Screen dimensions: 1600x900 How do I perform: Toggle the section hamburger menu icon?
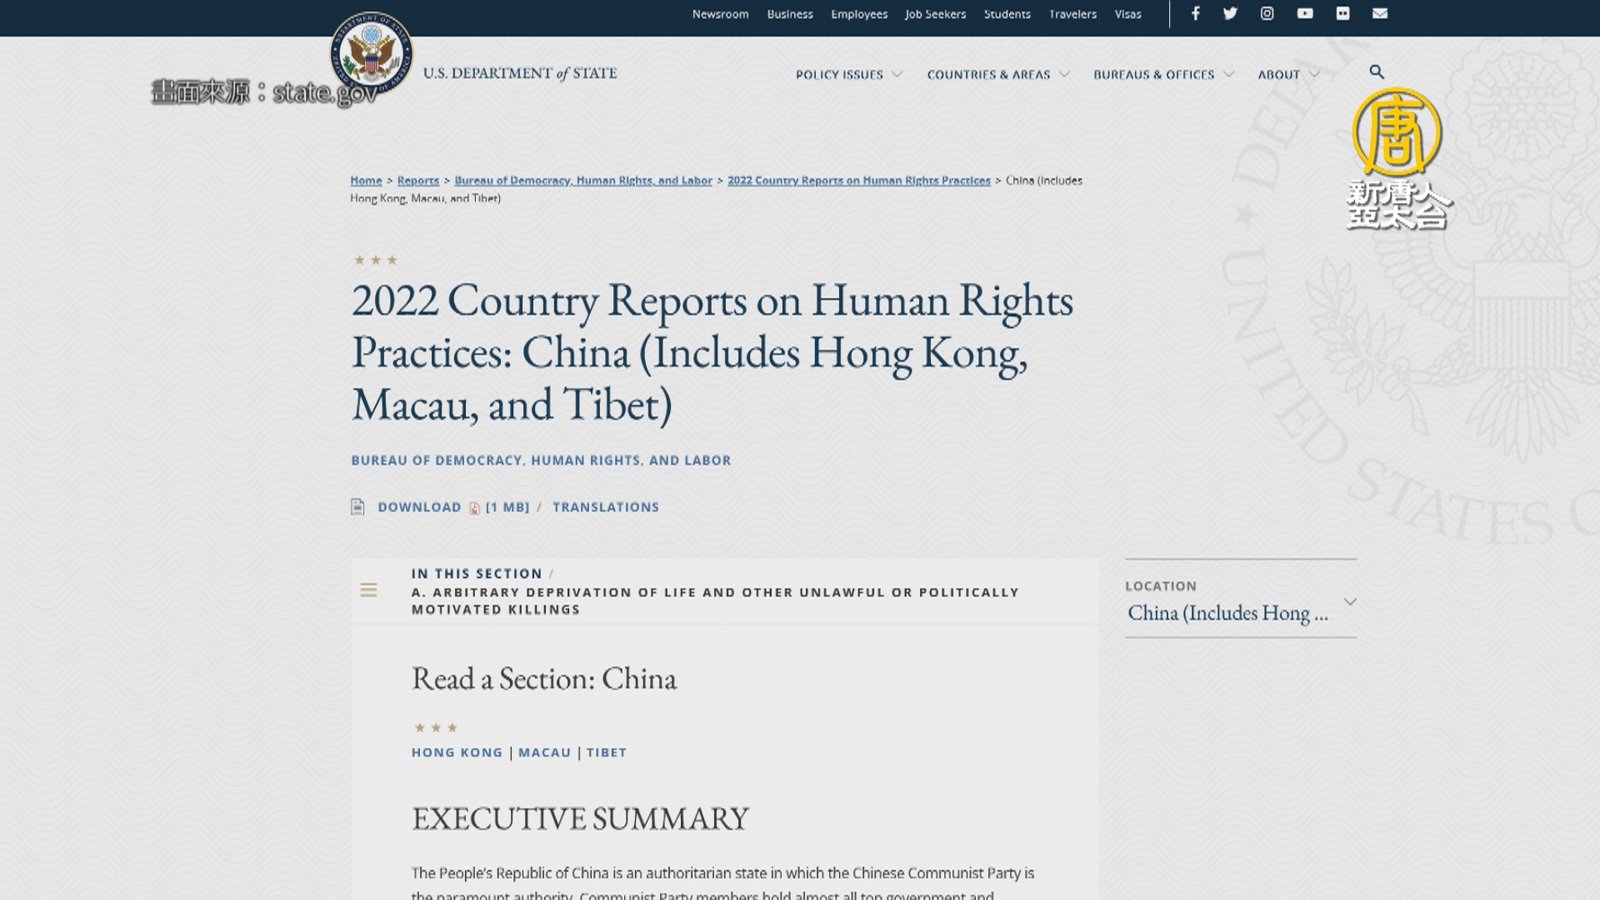369,590
